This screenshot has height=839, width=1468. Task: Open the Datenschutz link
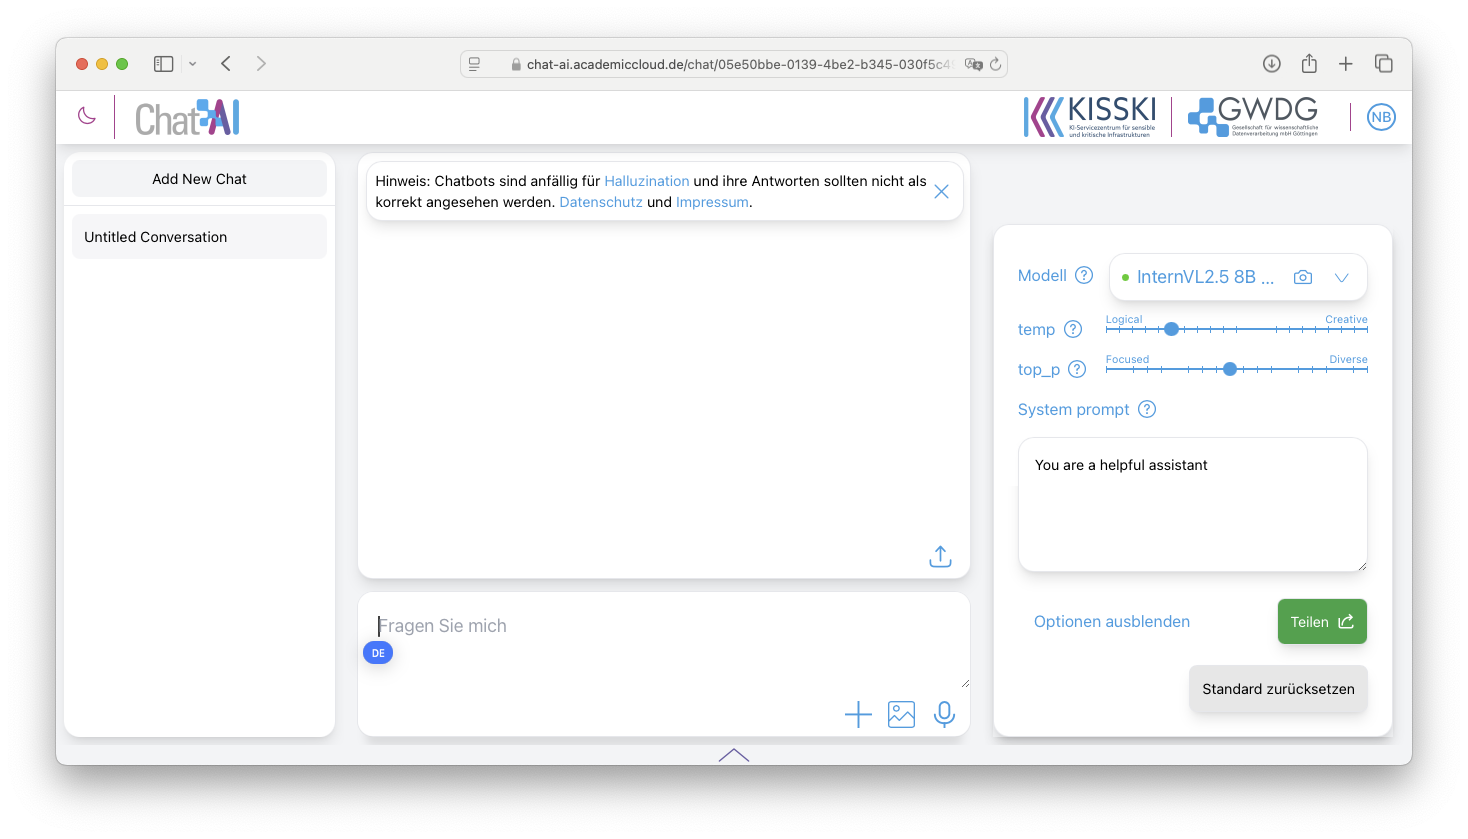[x=600, y=201]
